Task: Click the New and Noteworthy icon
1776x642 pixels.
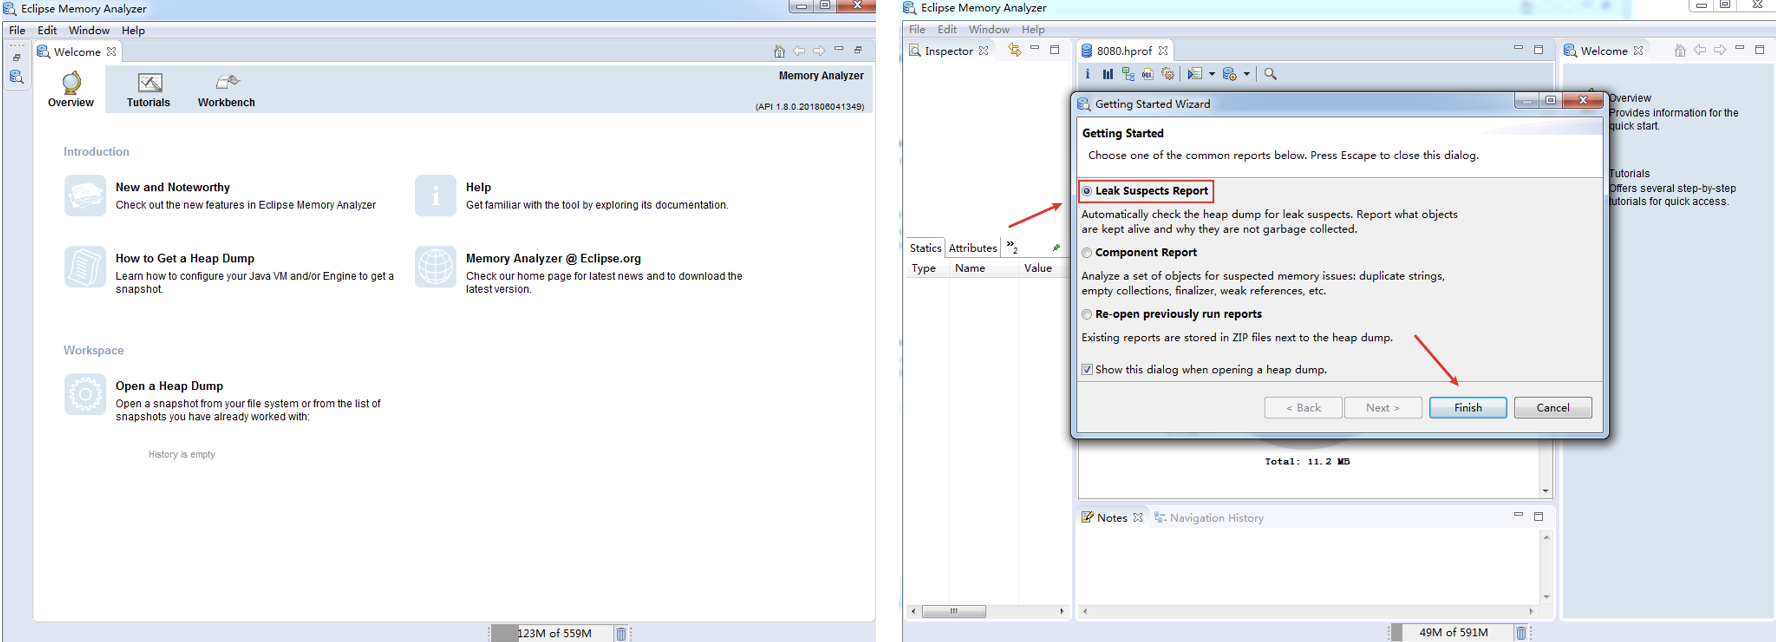Action: pos(85,195)
